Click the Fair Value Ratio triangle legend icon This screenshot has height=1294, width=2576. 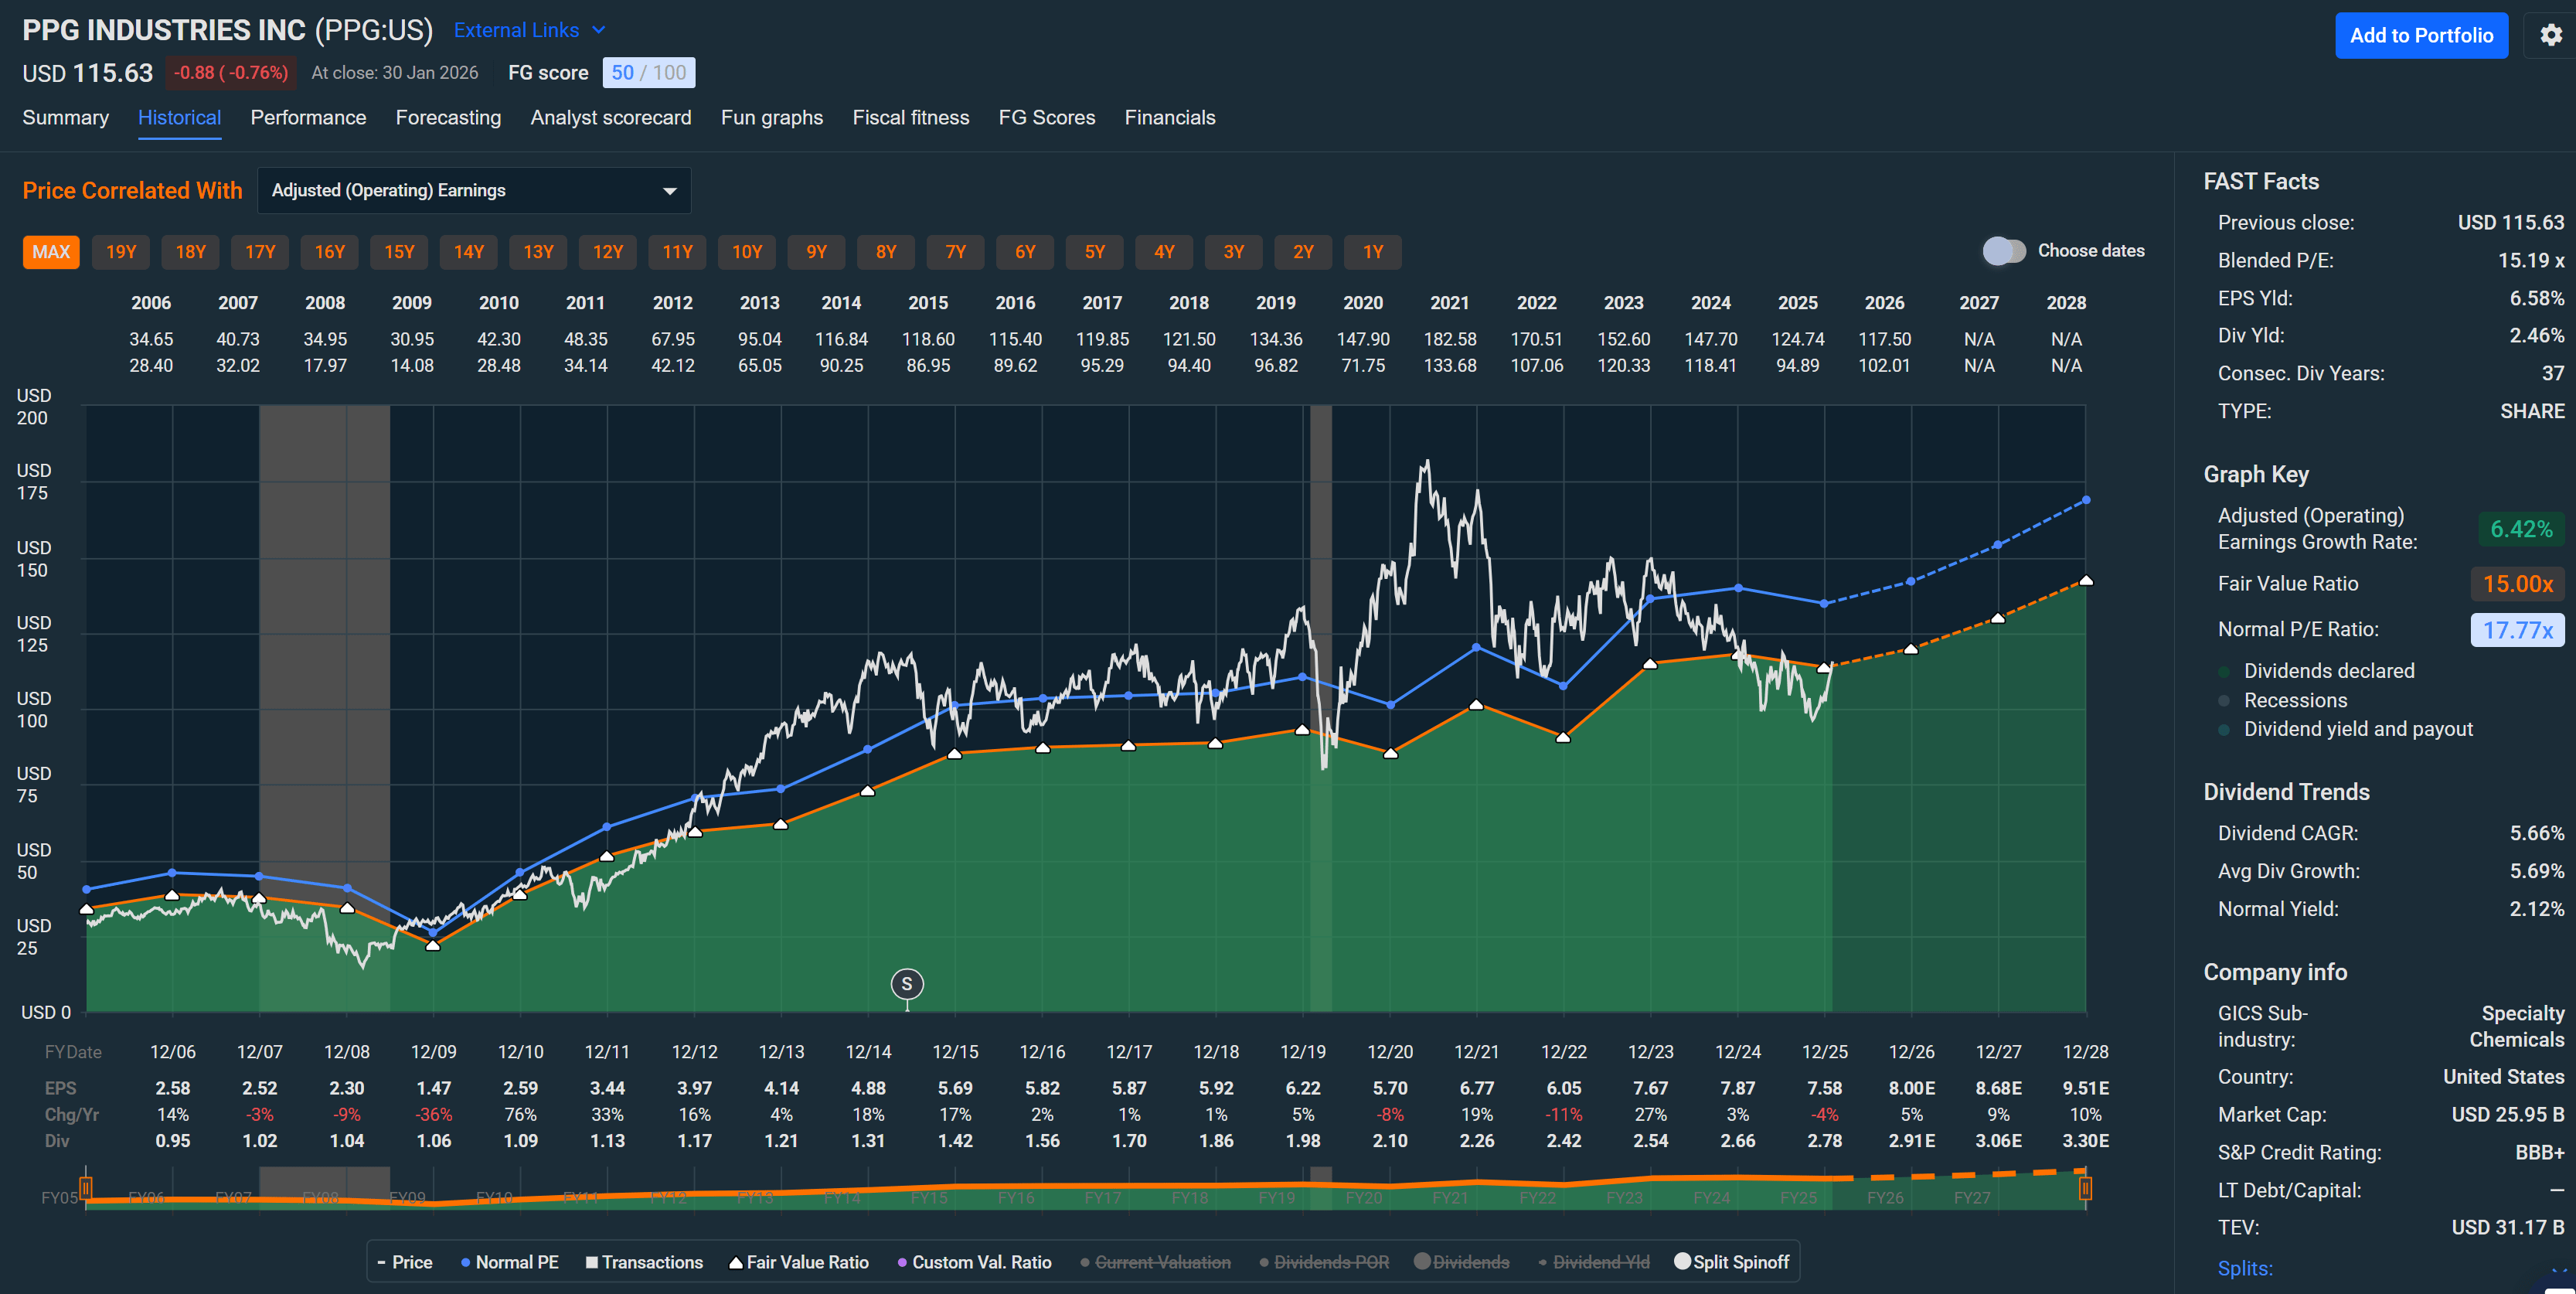736,1262
